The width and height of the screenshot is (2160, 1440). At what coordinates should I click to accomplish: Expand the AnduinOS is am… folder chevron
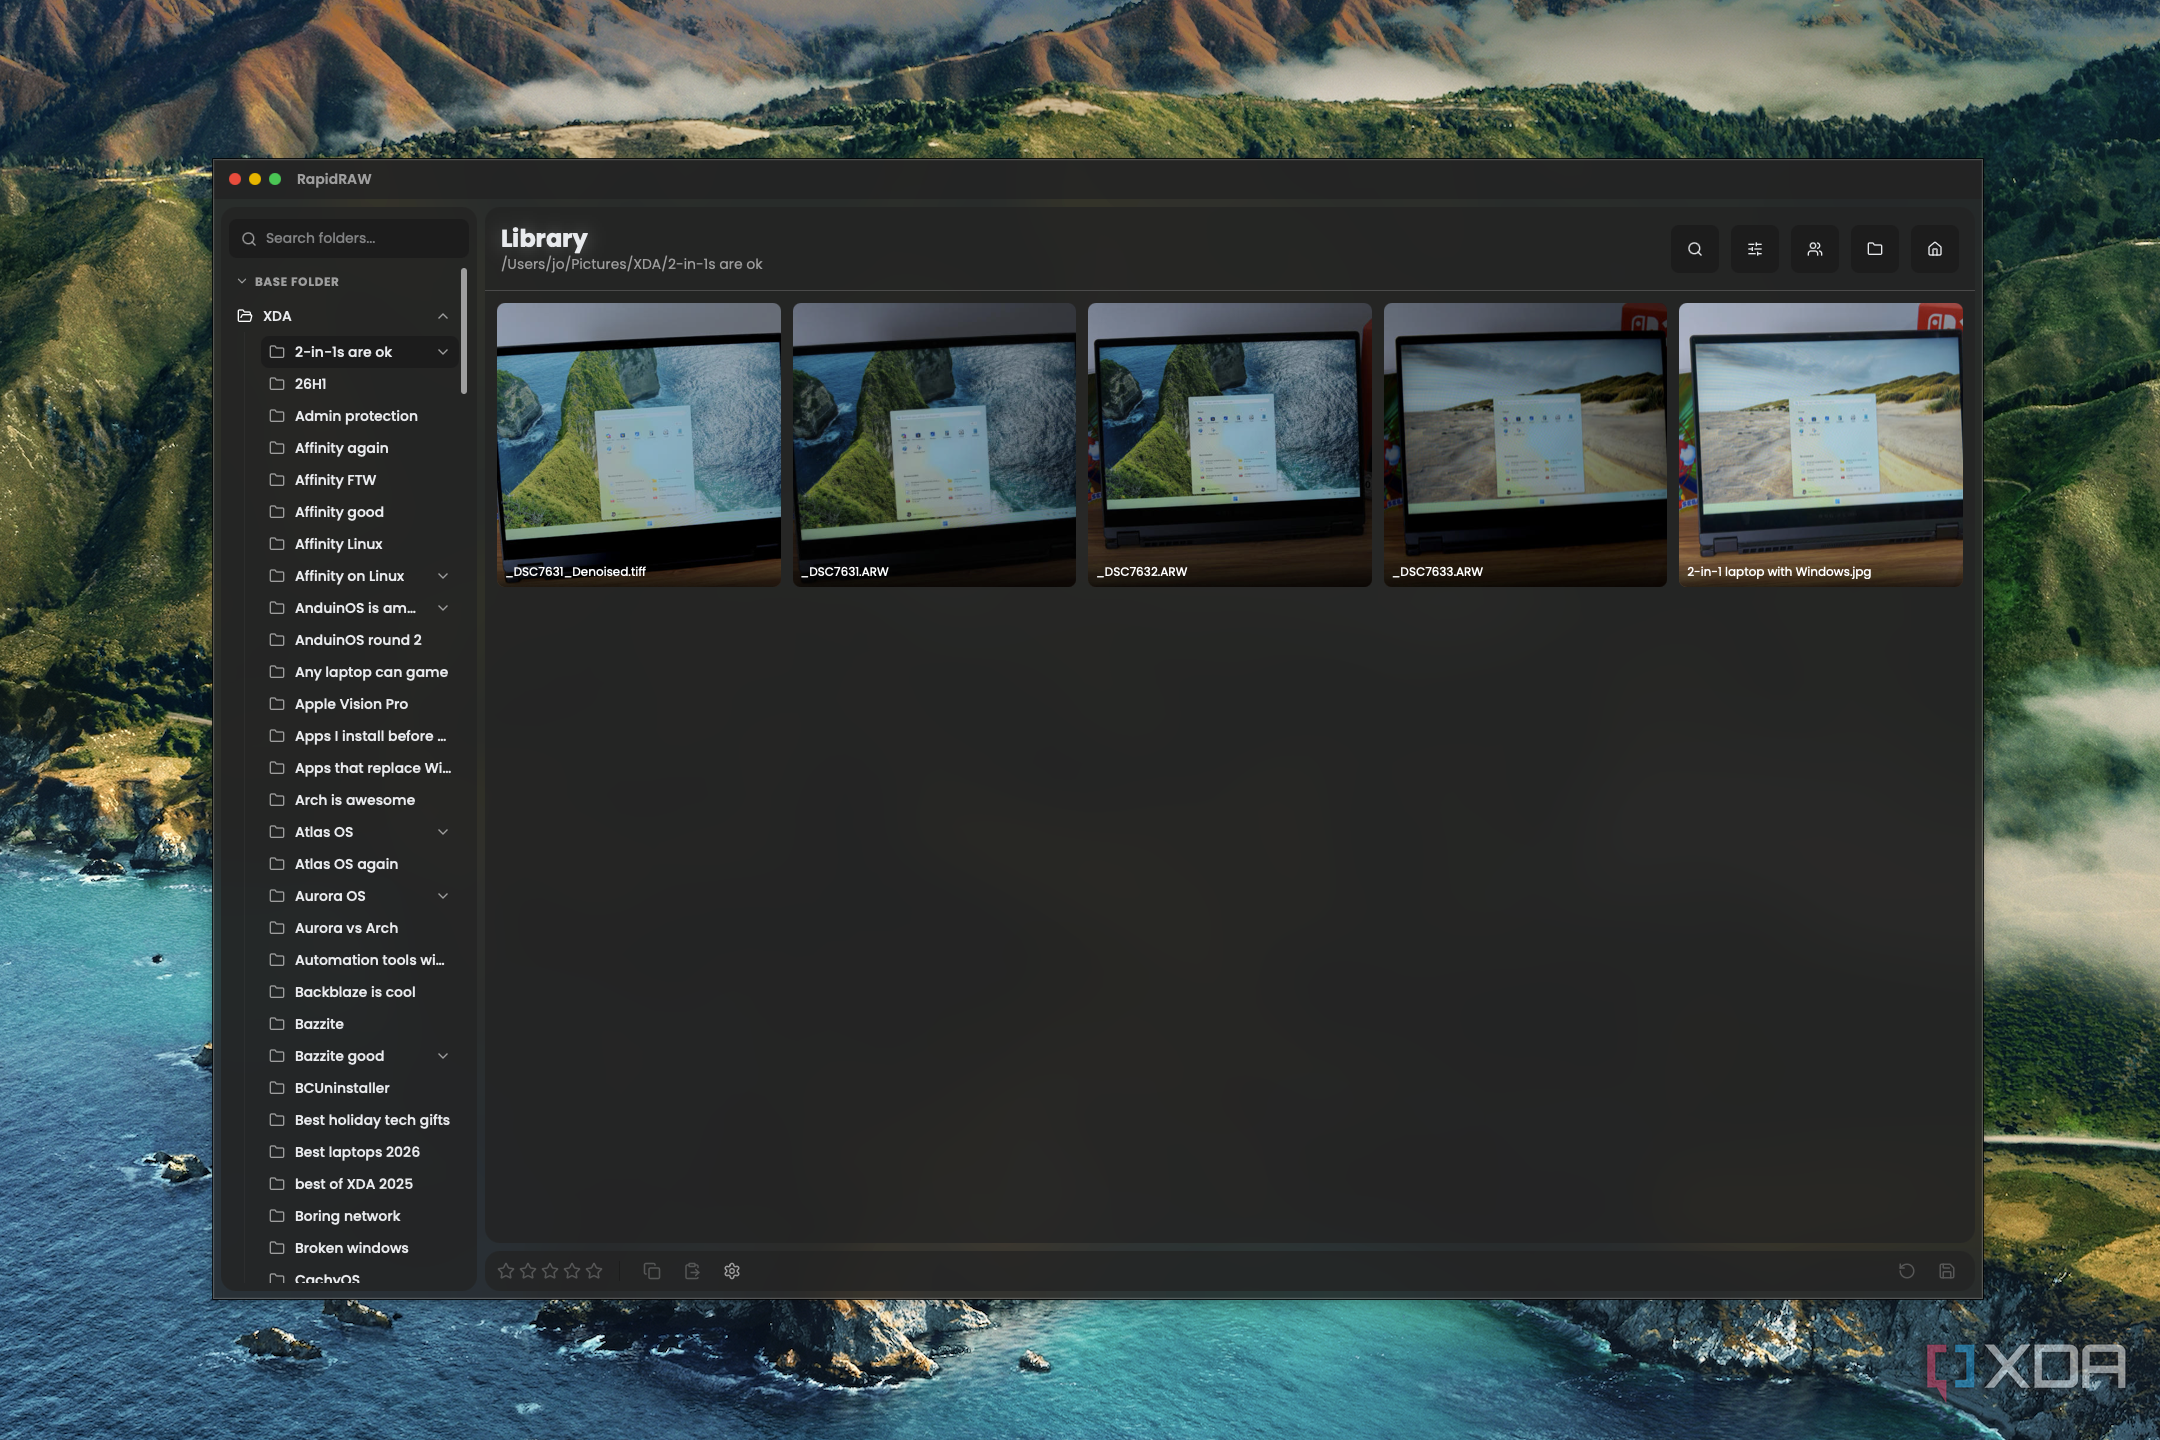443,608
